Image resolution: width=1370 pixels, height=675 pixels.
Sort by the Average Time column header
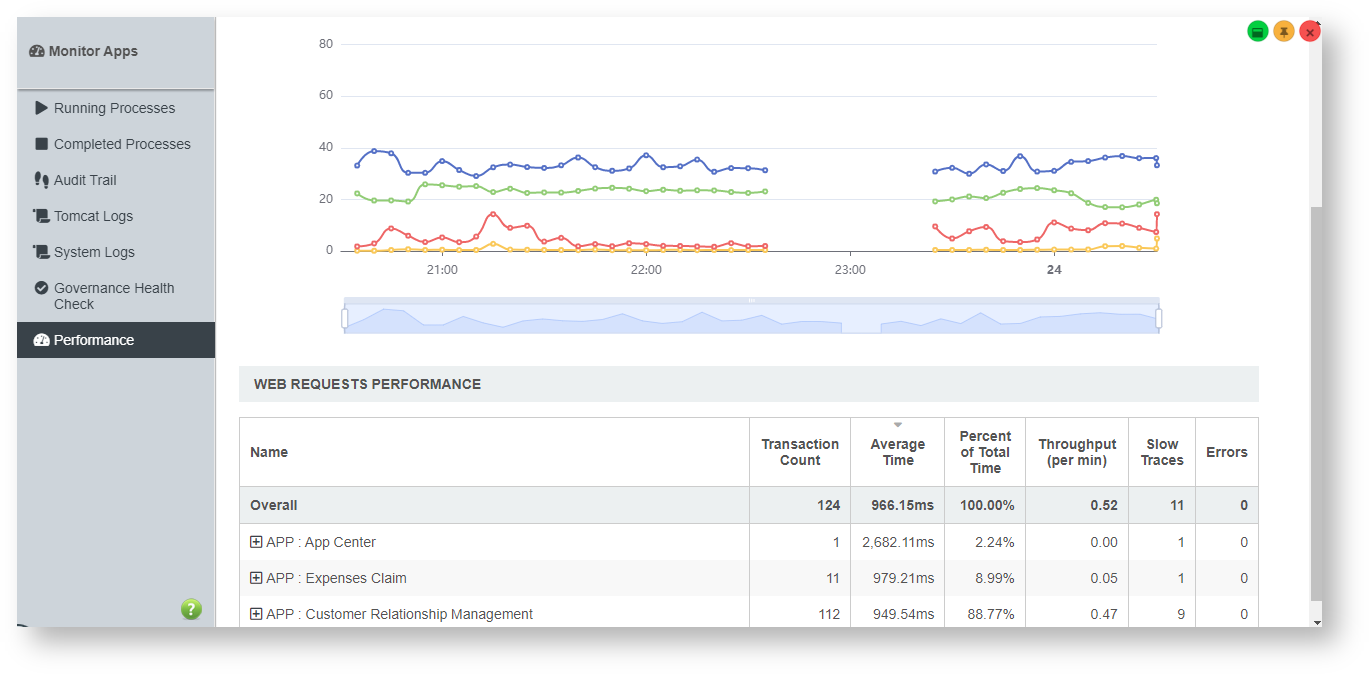point(897,452)
